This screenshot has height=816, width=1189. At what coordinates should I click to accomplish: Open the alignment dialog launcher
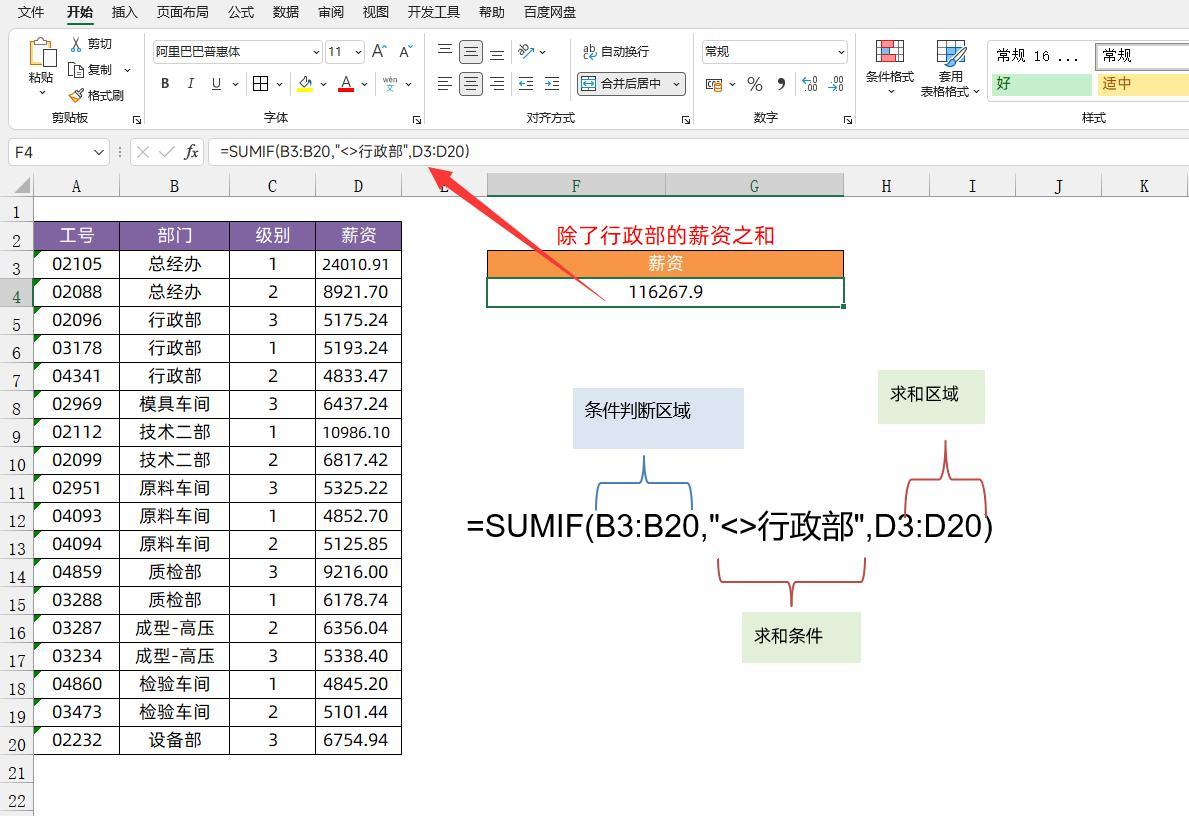point(685,120)
